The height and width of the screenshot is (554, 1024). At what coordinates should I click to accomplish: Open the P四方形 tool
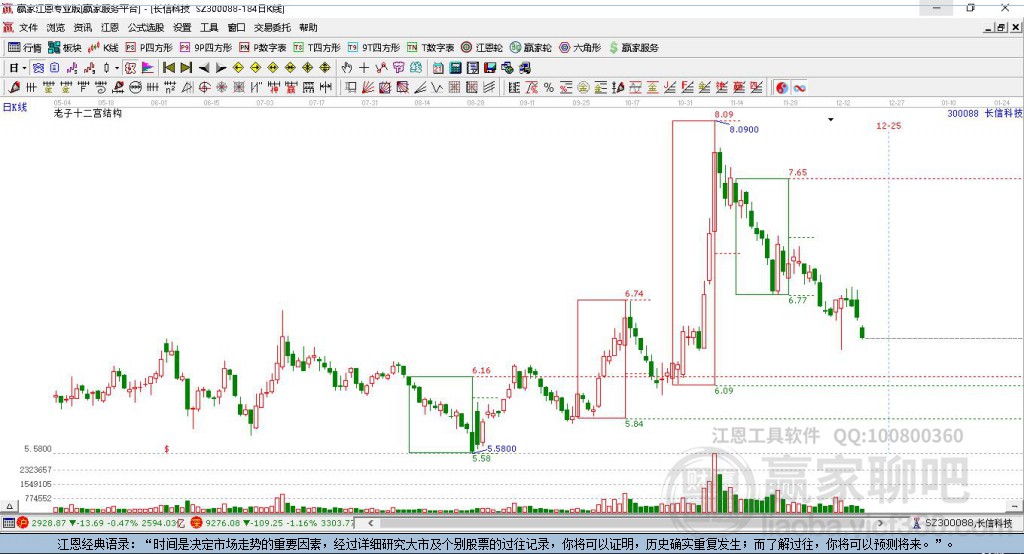coord(149,48)
